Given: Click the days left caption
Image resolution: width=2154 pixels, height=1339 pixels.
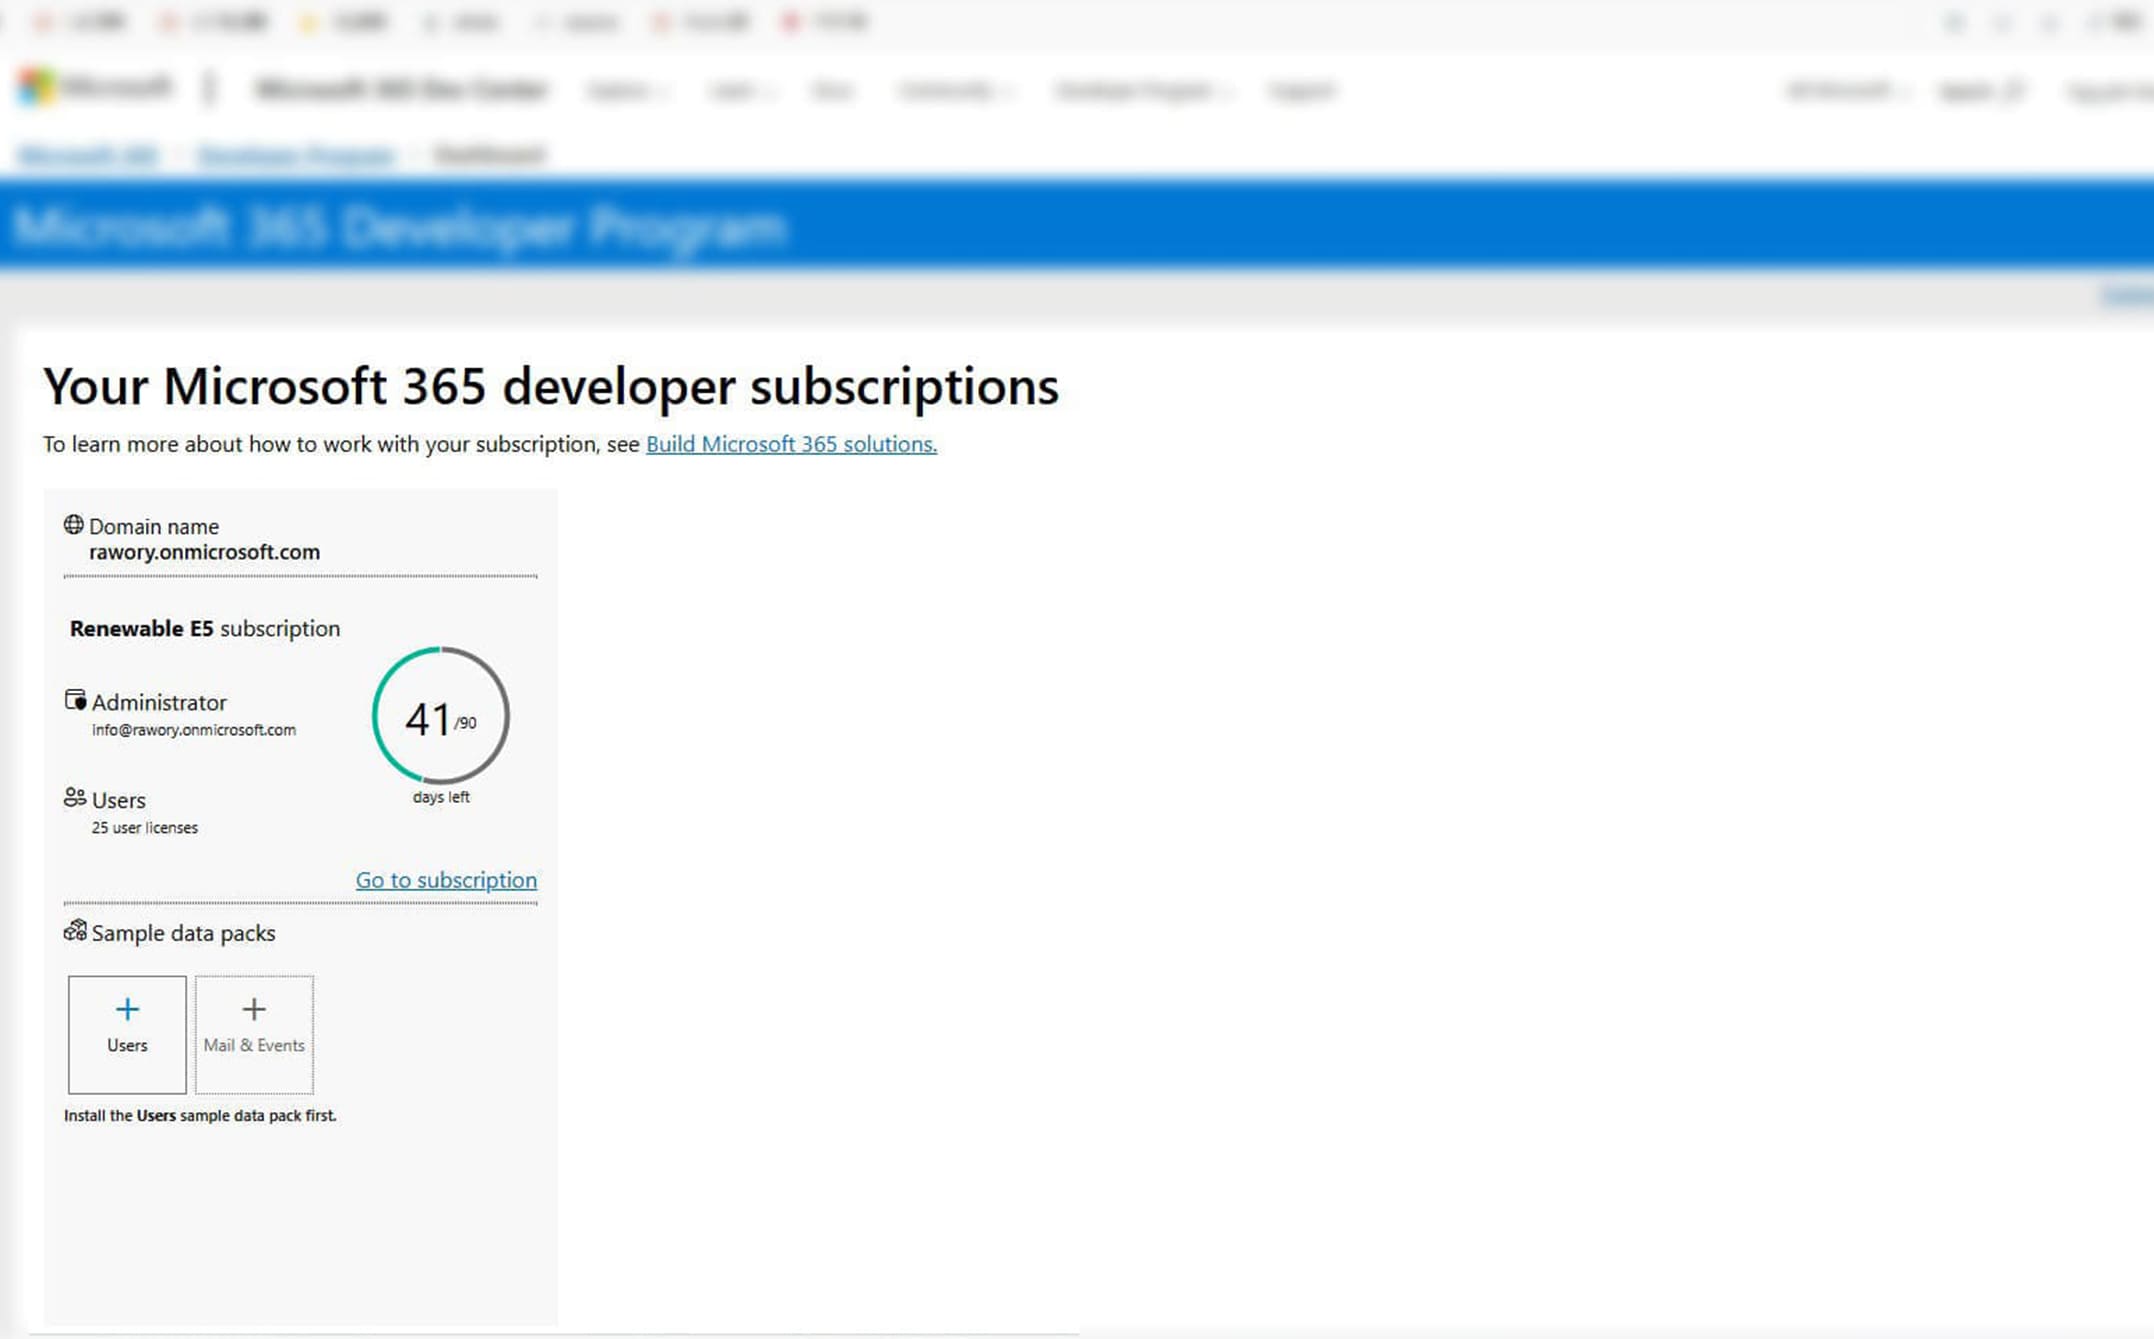Looking at the screenshot, I should point(441,797).
